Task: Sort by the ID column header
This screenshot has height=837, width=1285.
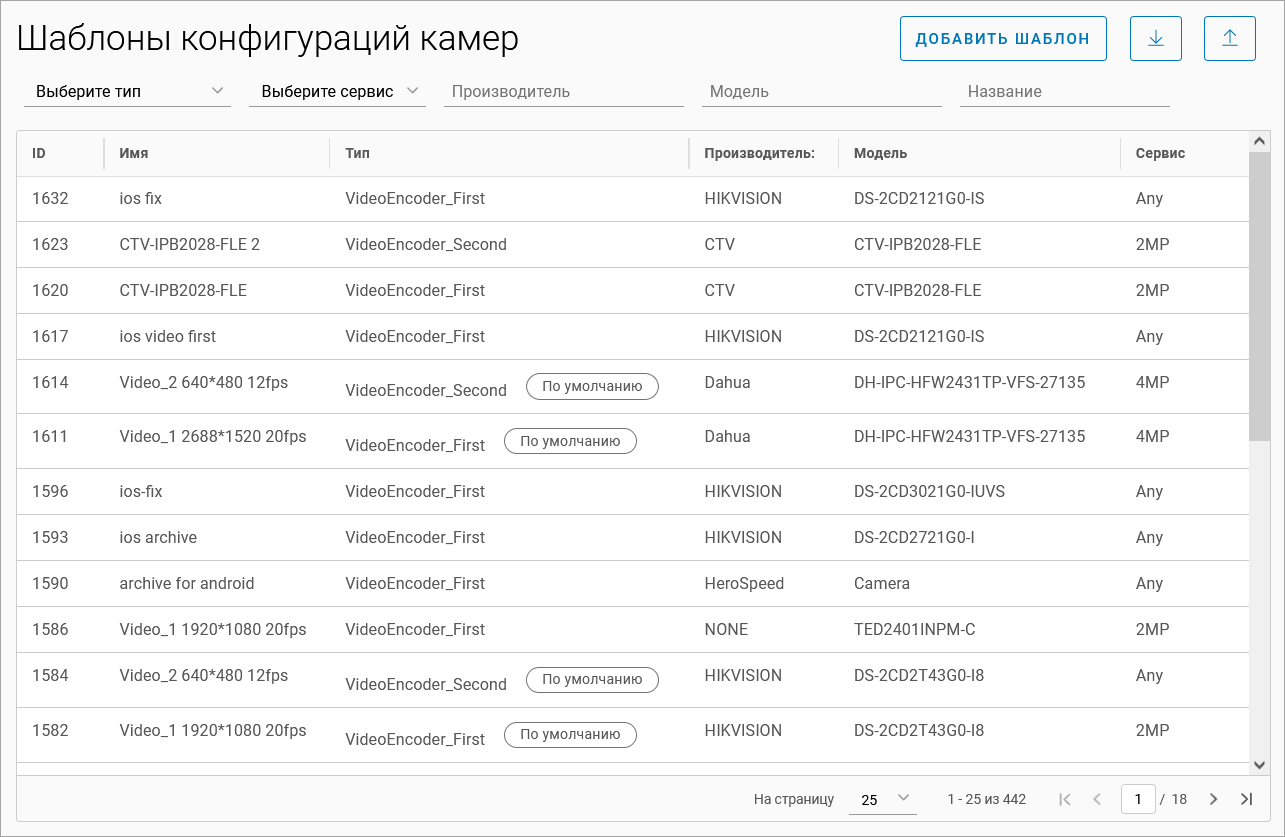Action: (39, 154)
